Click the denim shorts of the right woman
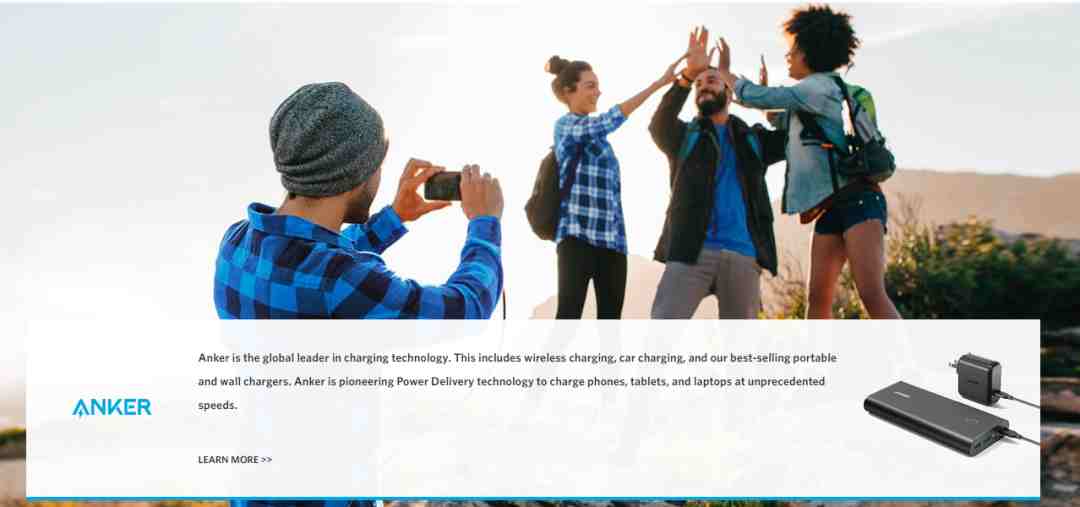 point(851,211)
